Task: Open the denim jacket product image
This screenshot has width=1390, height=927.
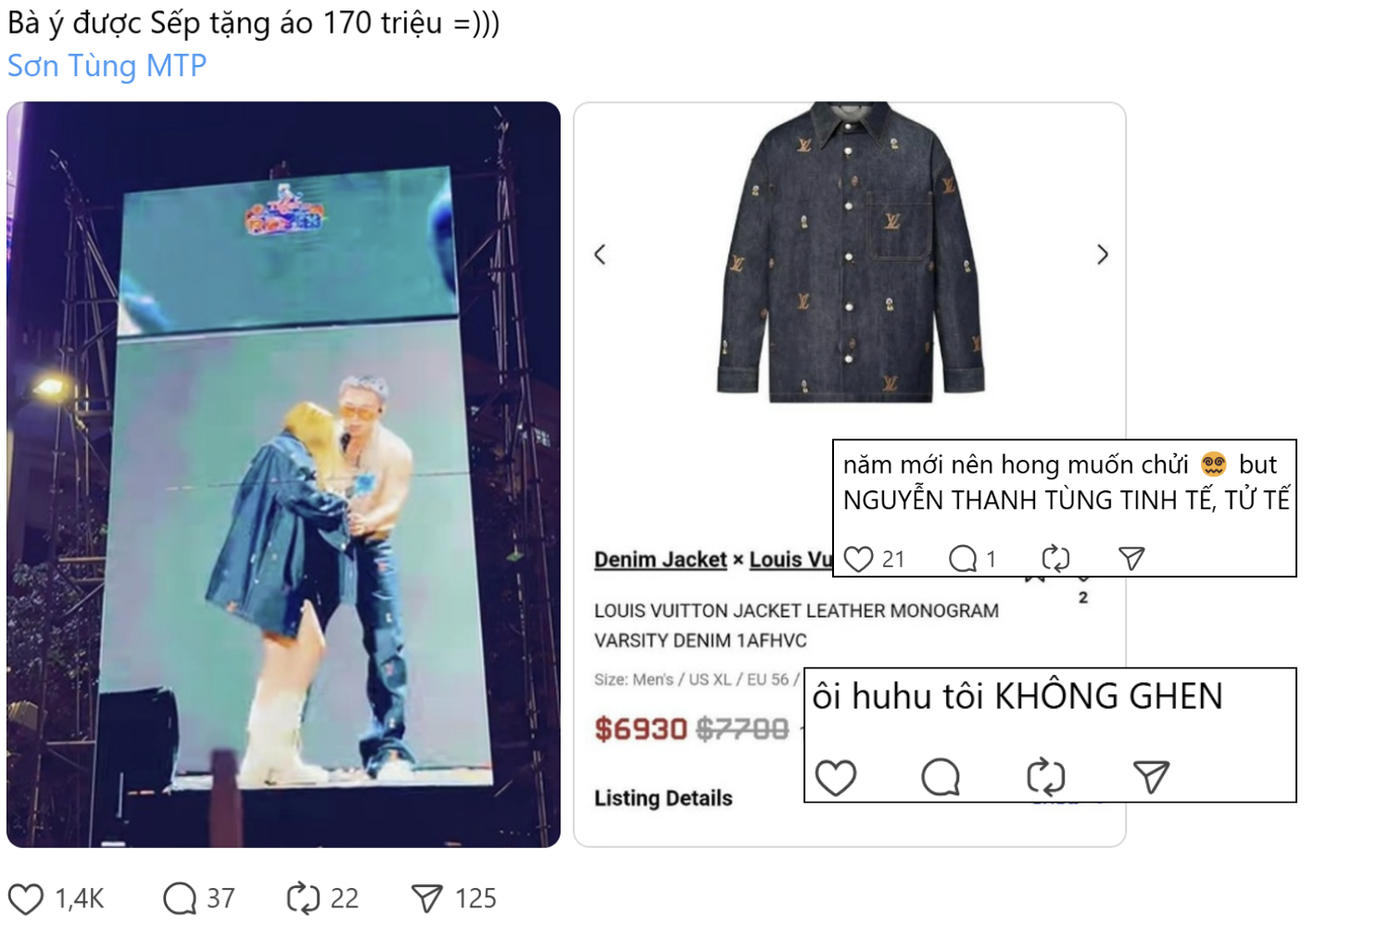Action: 850,253
